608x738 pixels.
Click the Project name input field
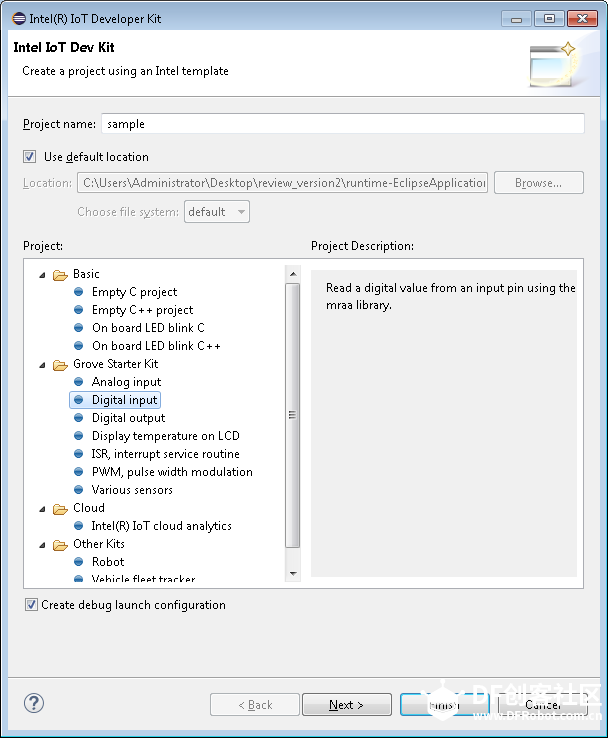343,124
